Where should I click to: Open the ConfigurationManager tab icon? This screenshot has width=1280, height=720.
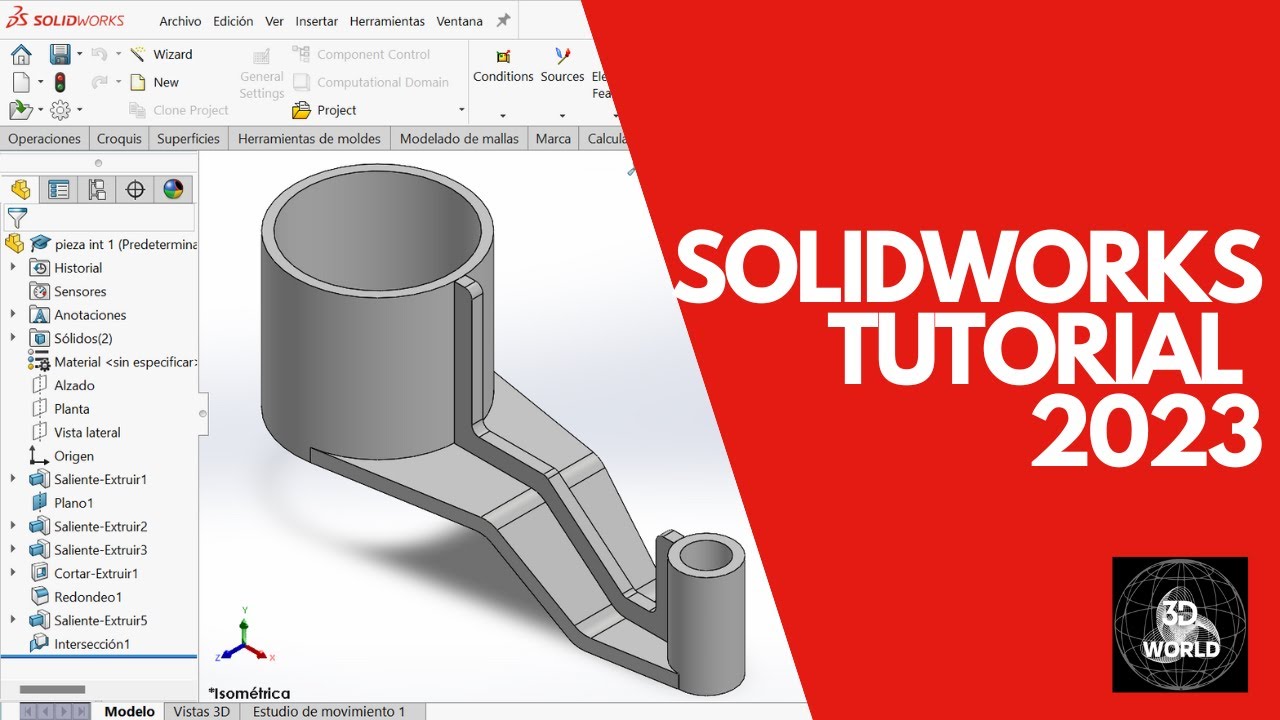(97, 189)
